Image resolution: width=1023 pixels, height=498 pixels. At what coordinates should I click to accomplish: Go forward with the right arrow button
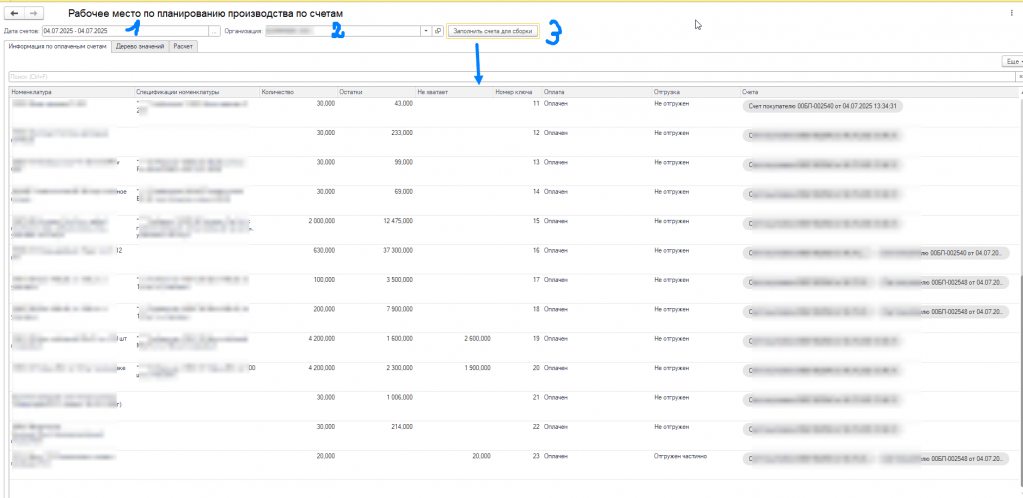pyautogui.click(x=34, y=13)
